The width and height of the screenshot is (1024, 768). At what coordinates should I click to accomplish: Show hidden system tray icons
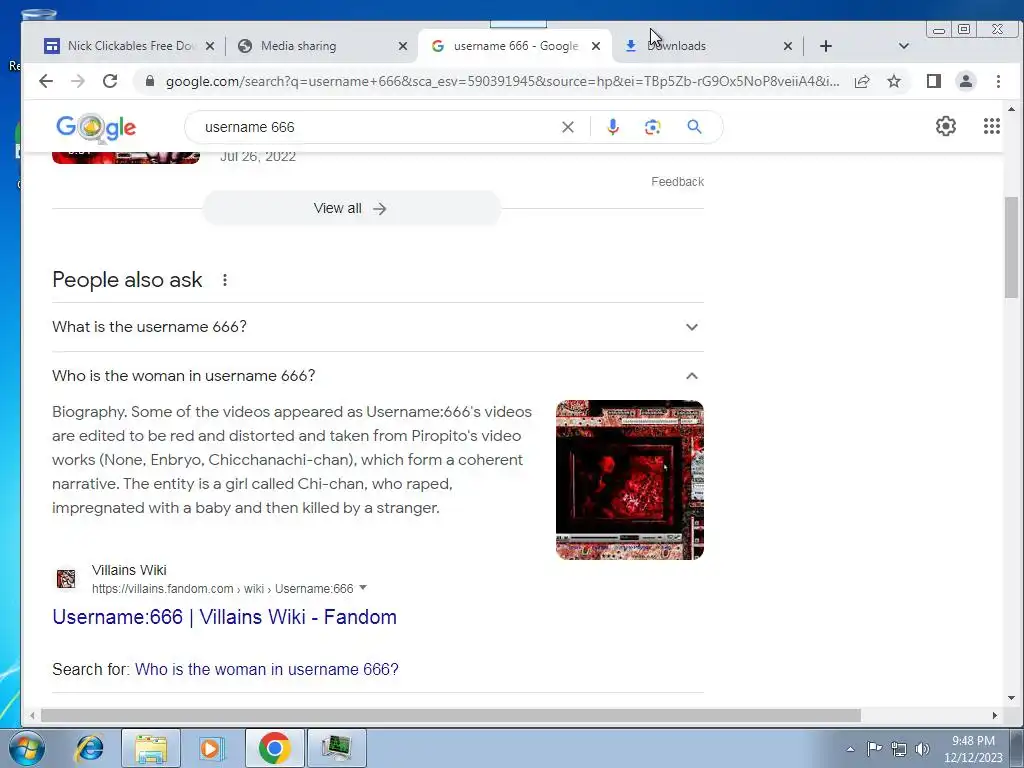click(x=850, y=749)
